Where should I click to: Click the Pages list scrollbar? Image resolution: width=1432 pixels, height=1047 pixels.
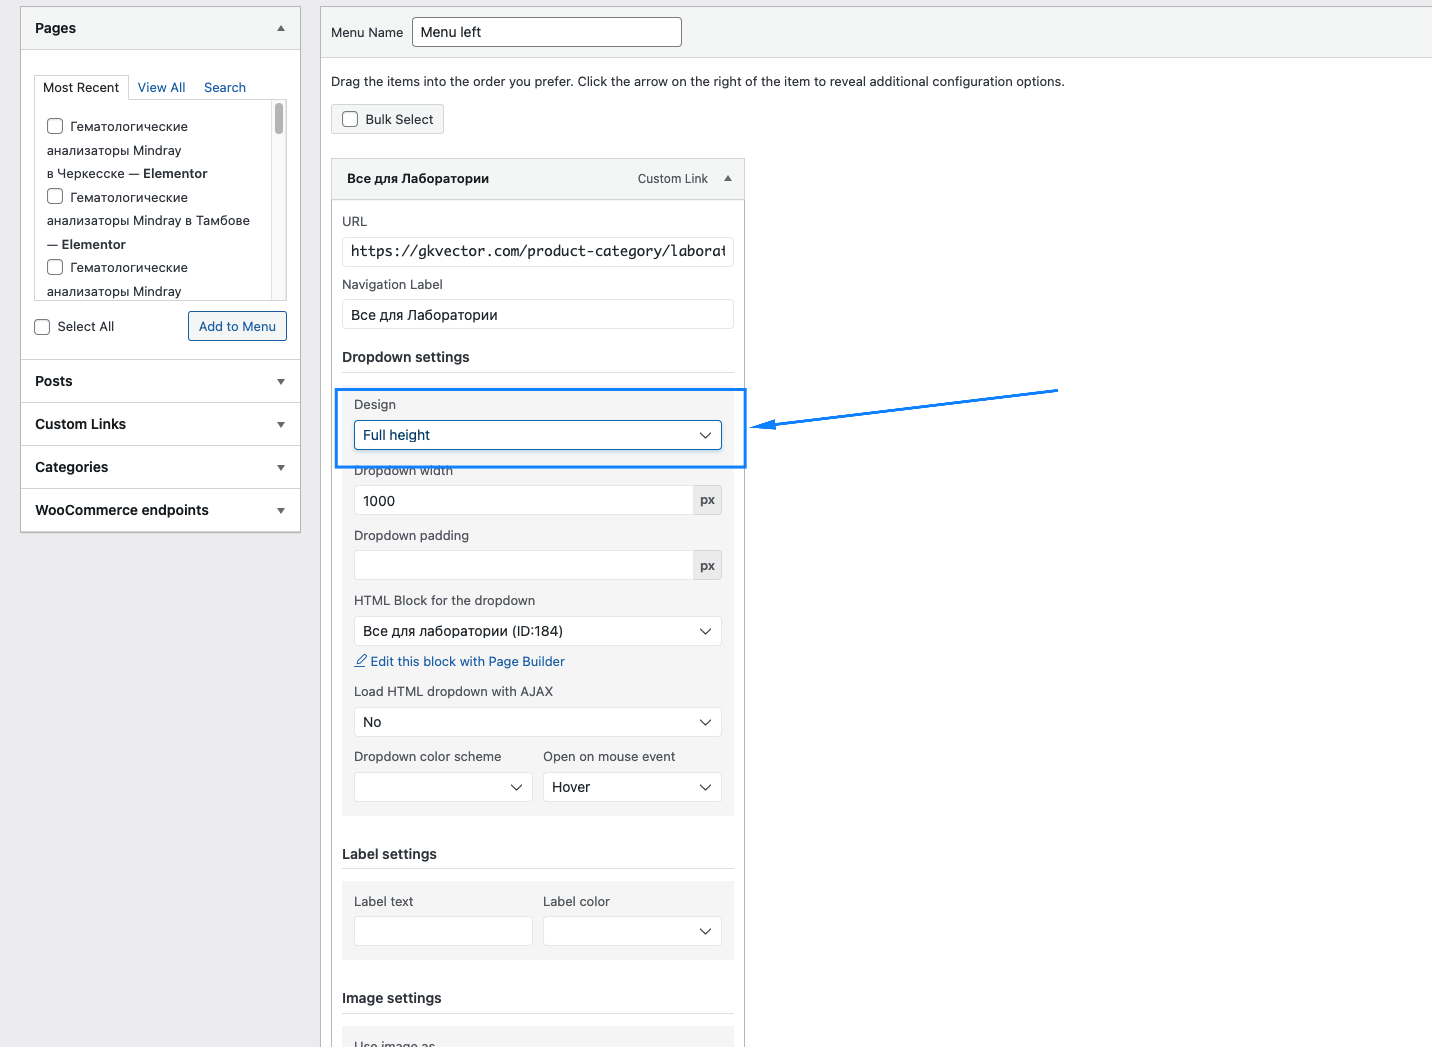tap(279, 119)
